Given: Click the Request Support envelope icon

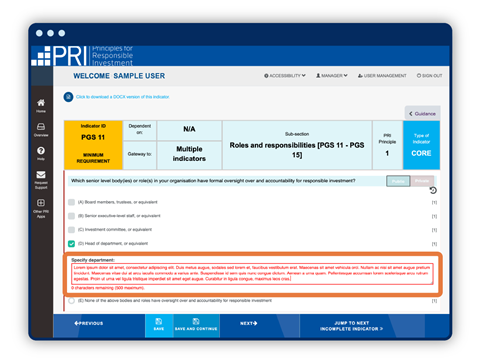Looking at the screenshot, I should 41,179.
